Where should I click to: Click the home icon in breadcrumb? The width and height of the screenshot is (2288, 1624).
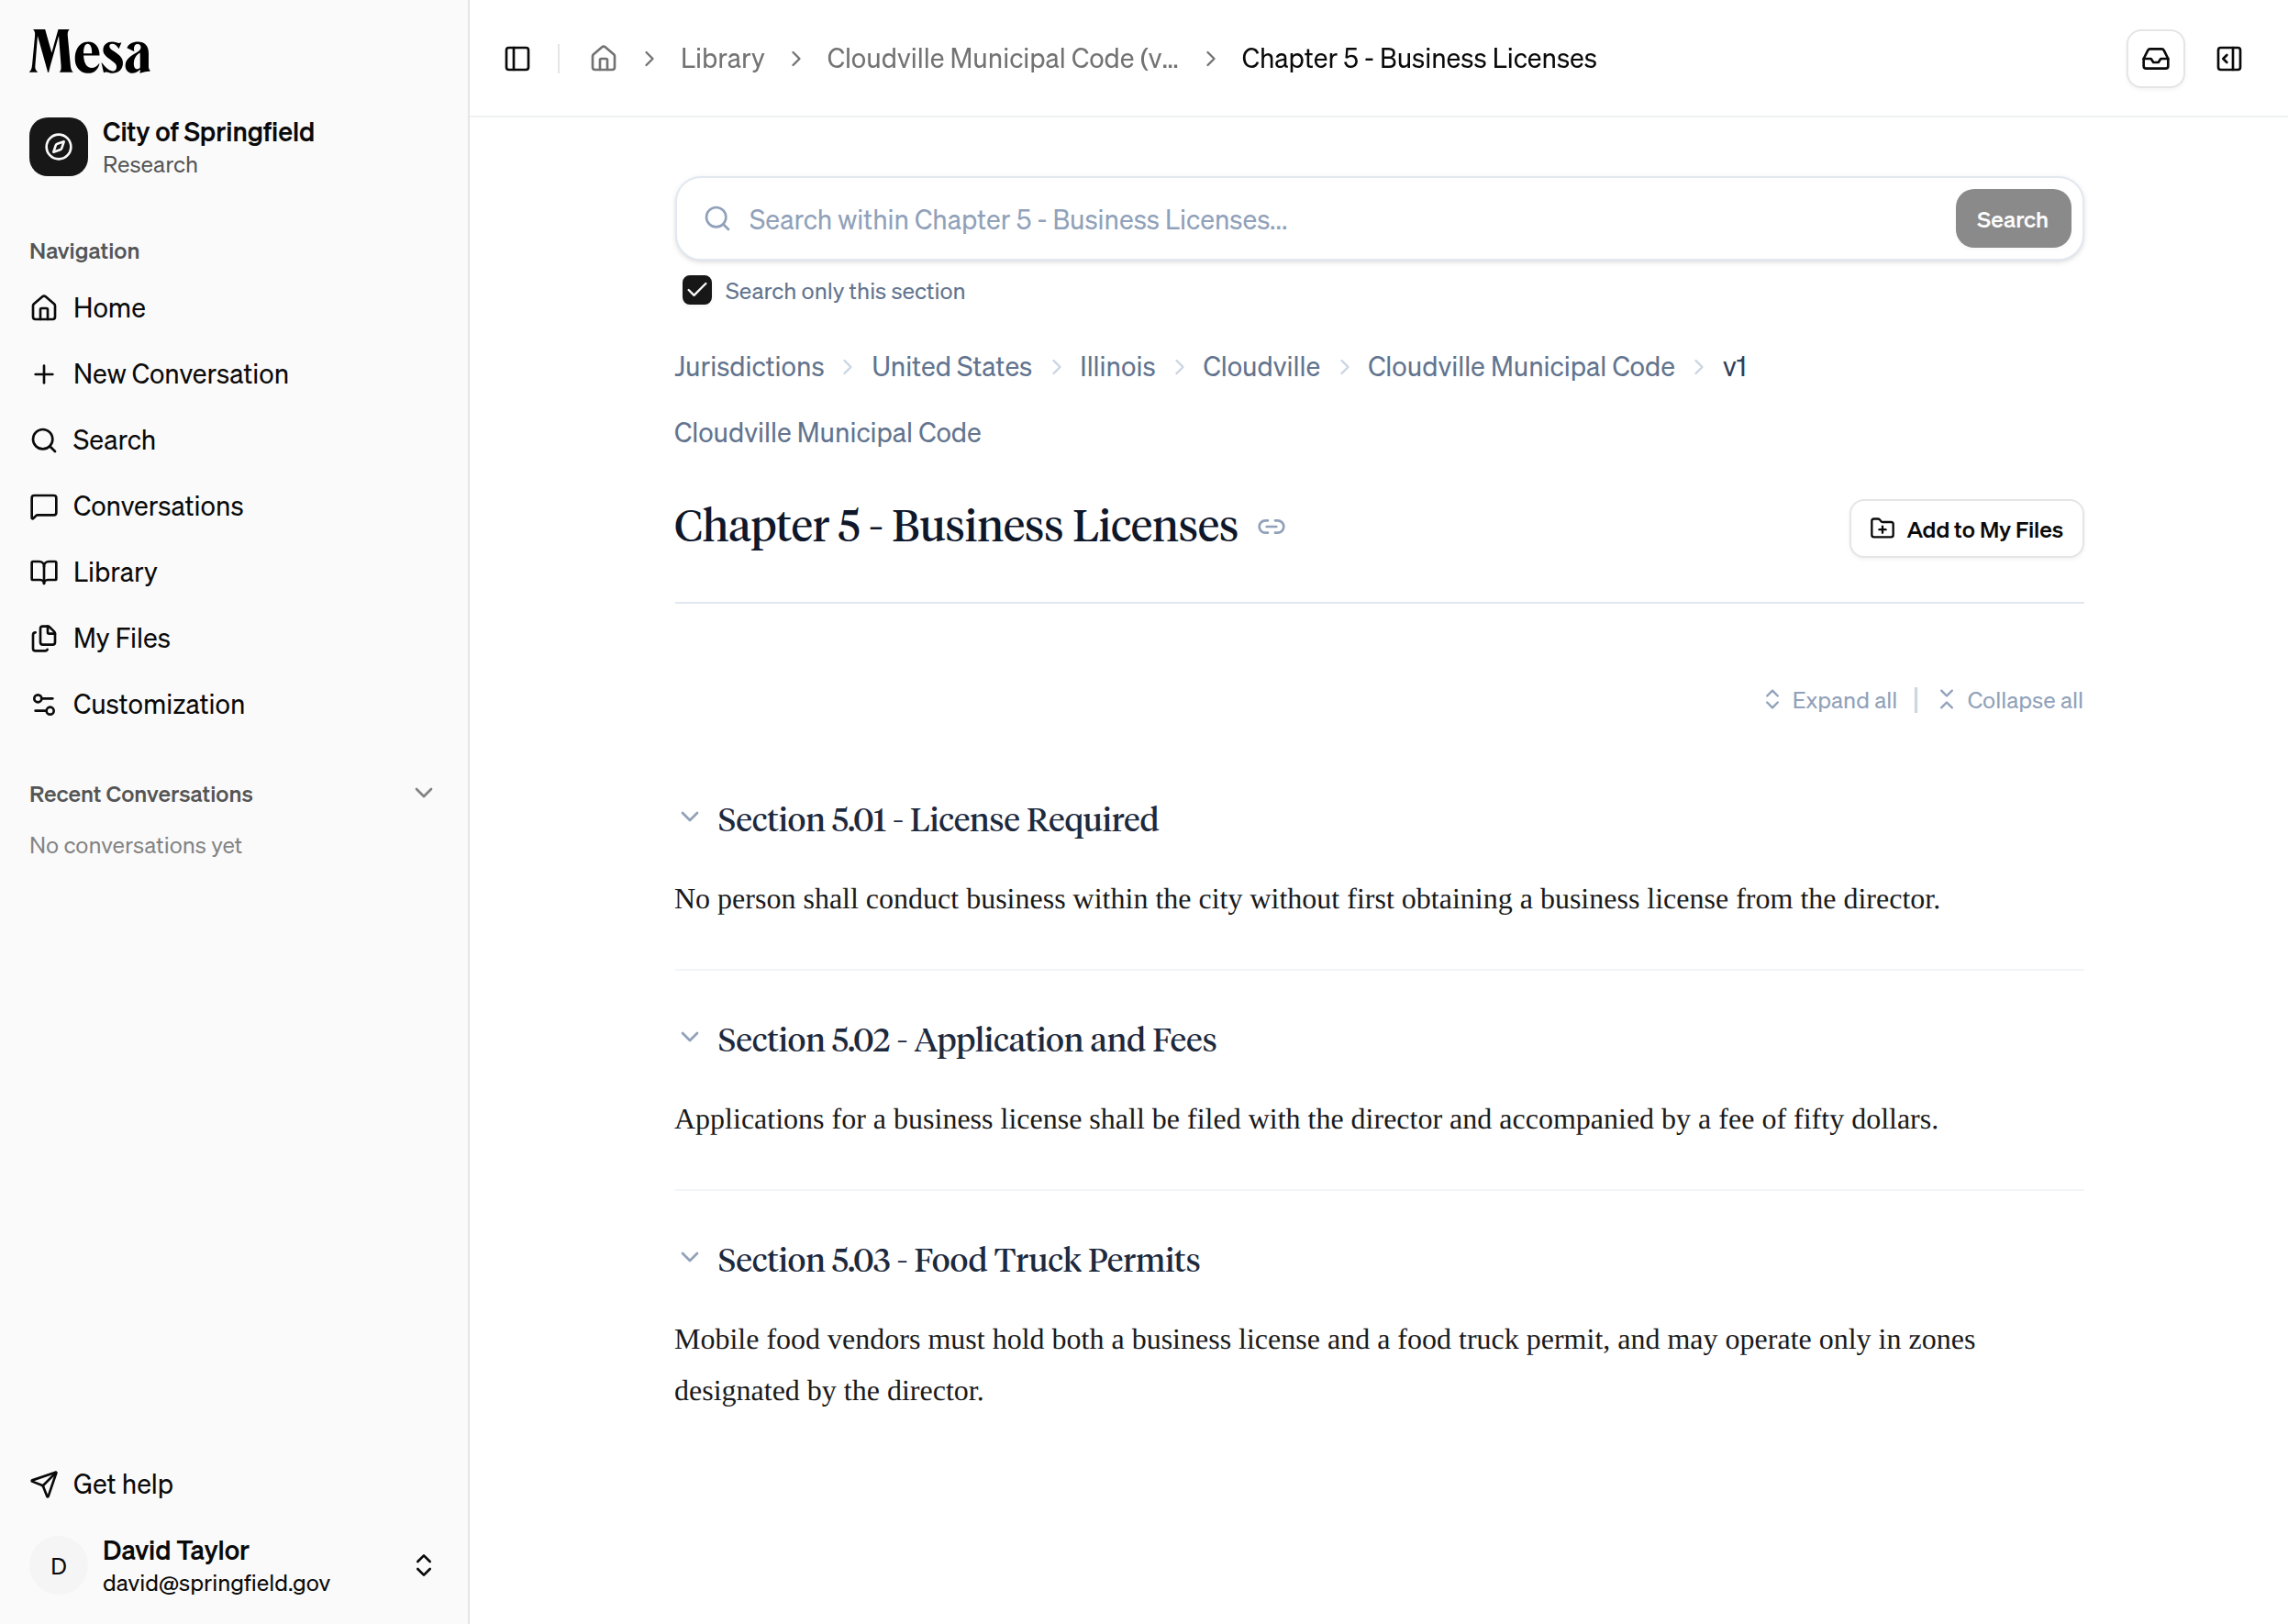(x=603, y=59)
